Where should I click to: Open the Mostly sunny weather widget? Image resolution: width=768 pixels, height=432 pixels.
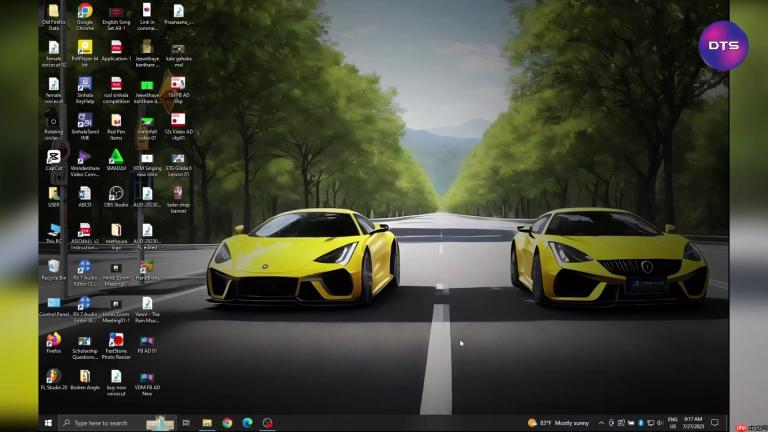pyautogui.click(x=558, y=423)
